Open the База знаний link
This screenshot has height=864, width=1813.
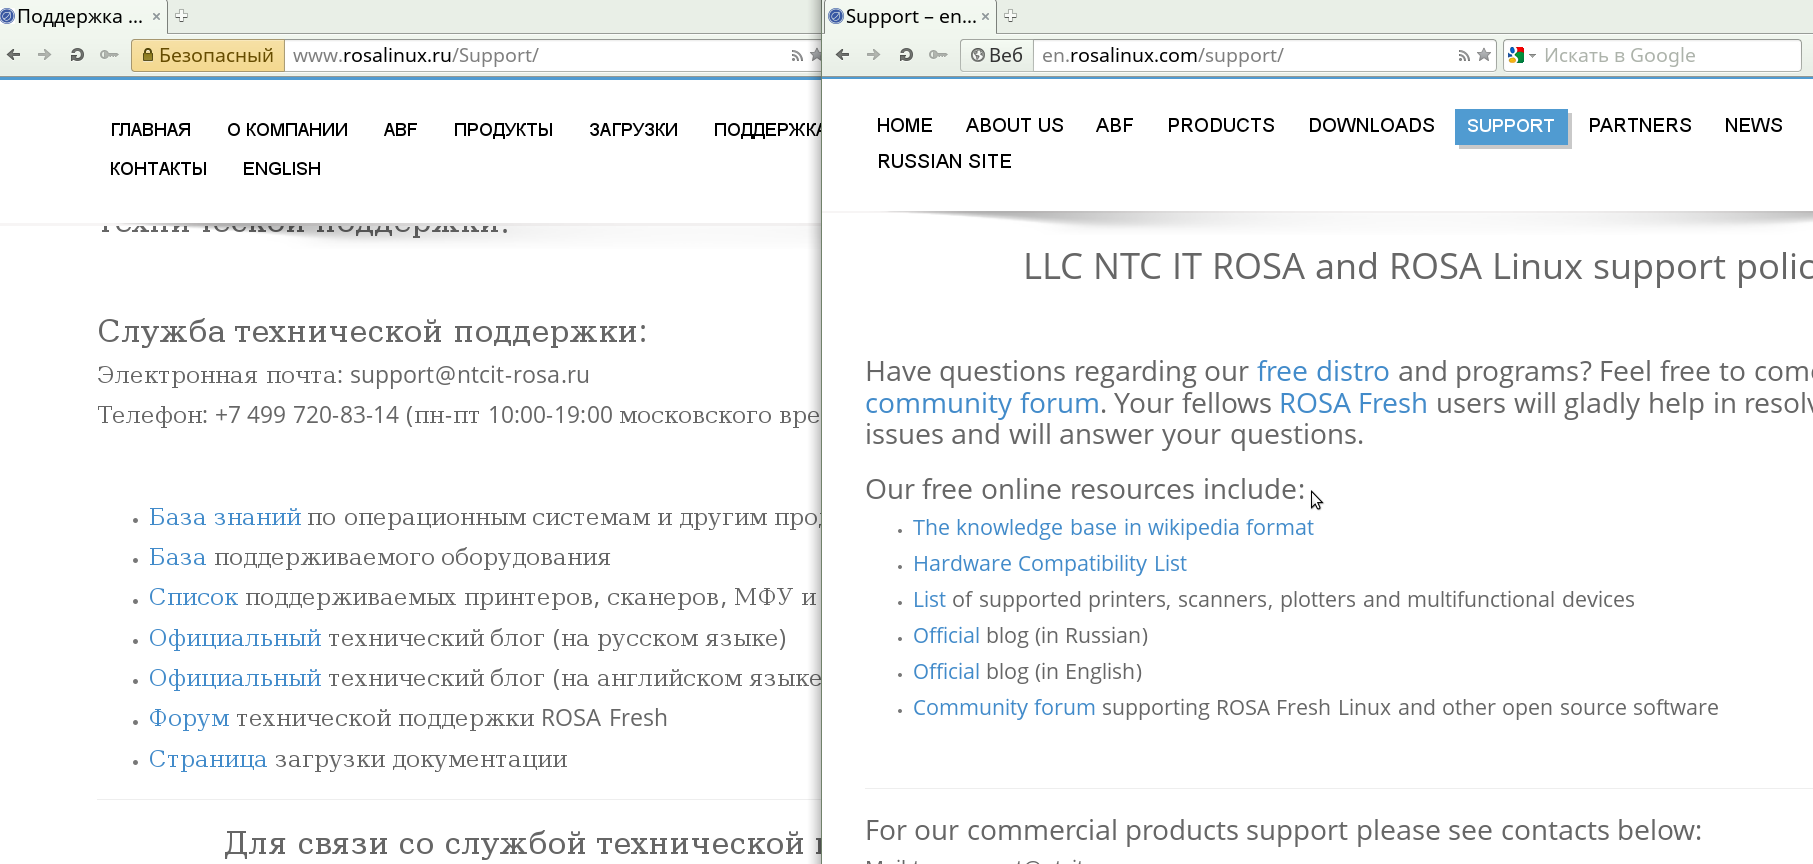coord(225,517)
